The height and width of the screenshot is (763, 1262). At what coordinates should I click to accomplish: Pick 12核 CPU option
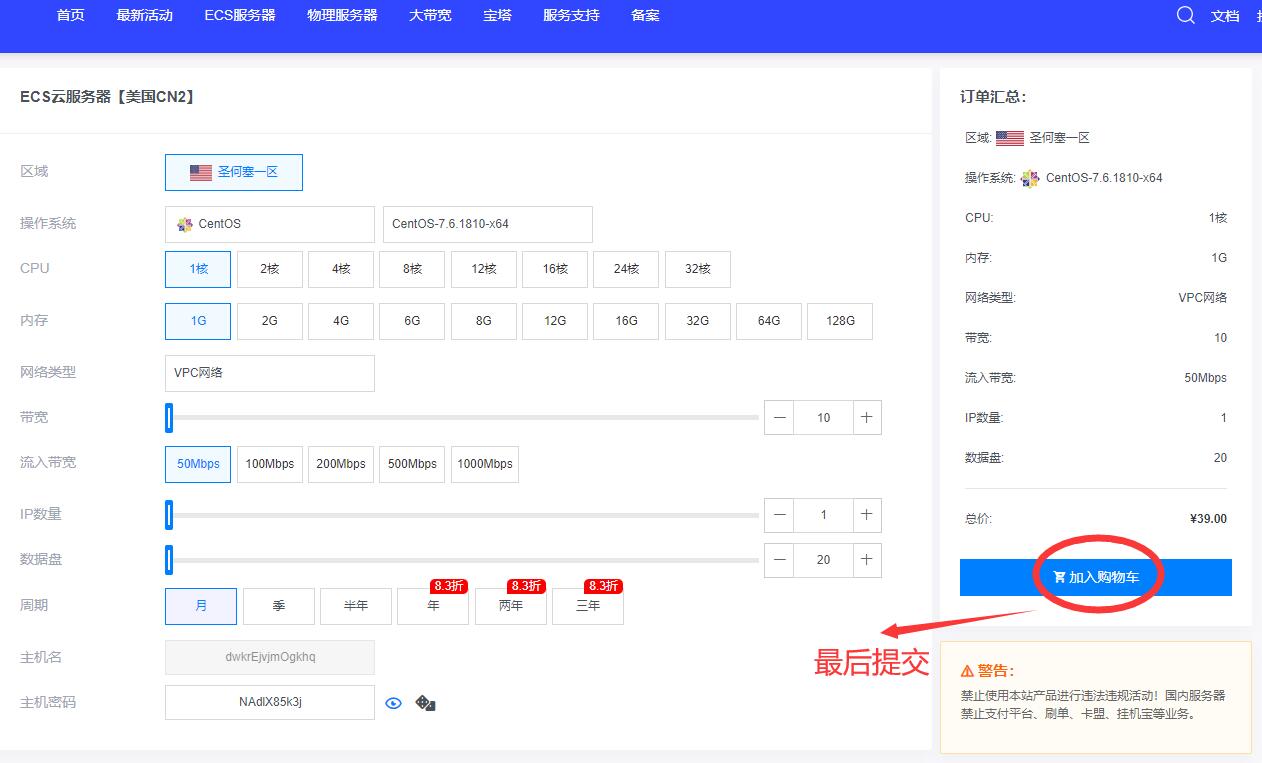484,269
